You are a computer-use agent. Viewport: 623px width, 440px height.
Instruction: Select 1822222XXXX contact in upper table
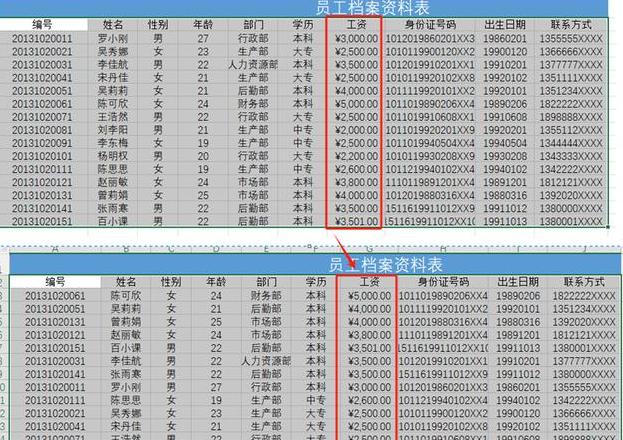point(571,104)
